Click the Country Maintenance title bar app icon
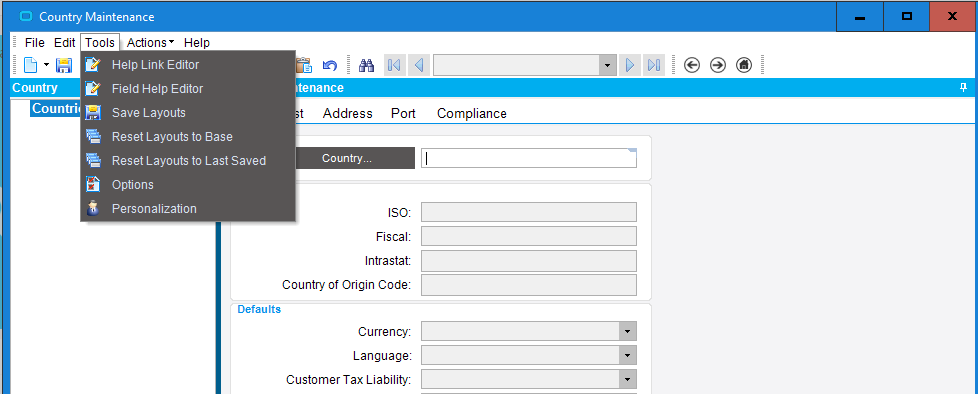Screen dimensions: 978x394 click(26, 17)
